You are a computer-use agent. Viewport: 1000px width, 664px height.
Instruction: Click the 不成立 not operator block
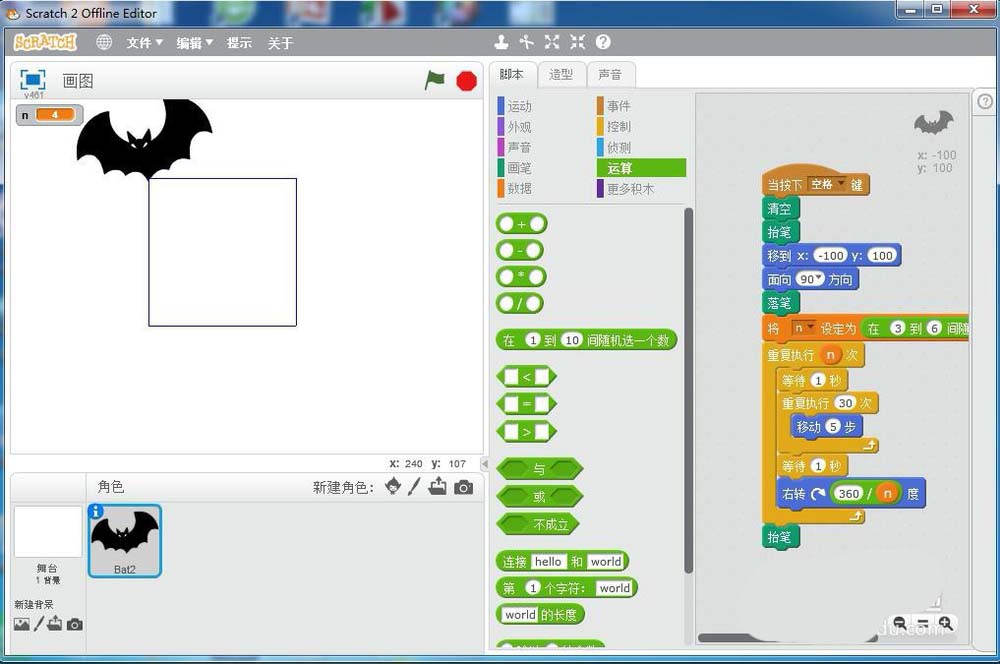pyautogui.click(x=539, y=524)
